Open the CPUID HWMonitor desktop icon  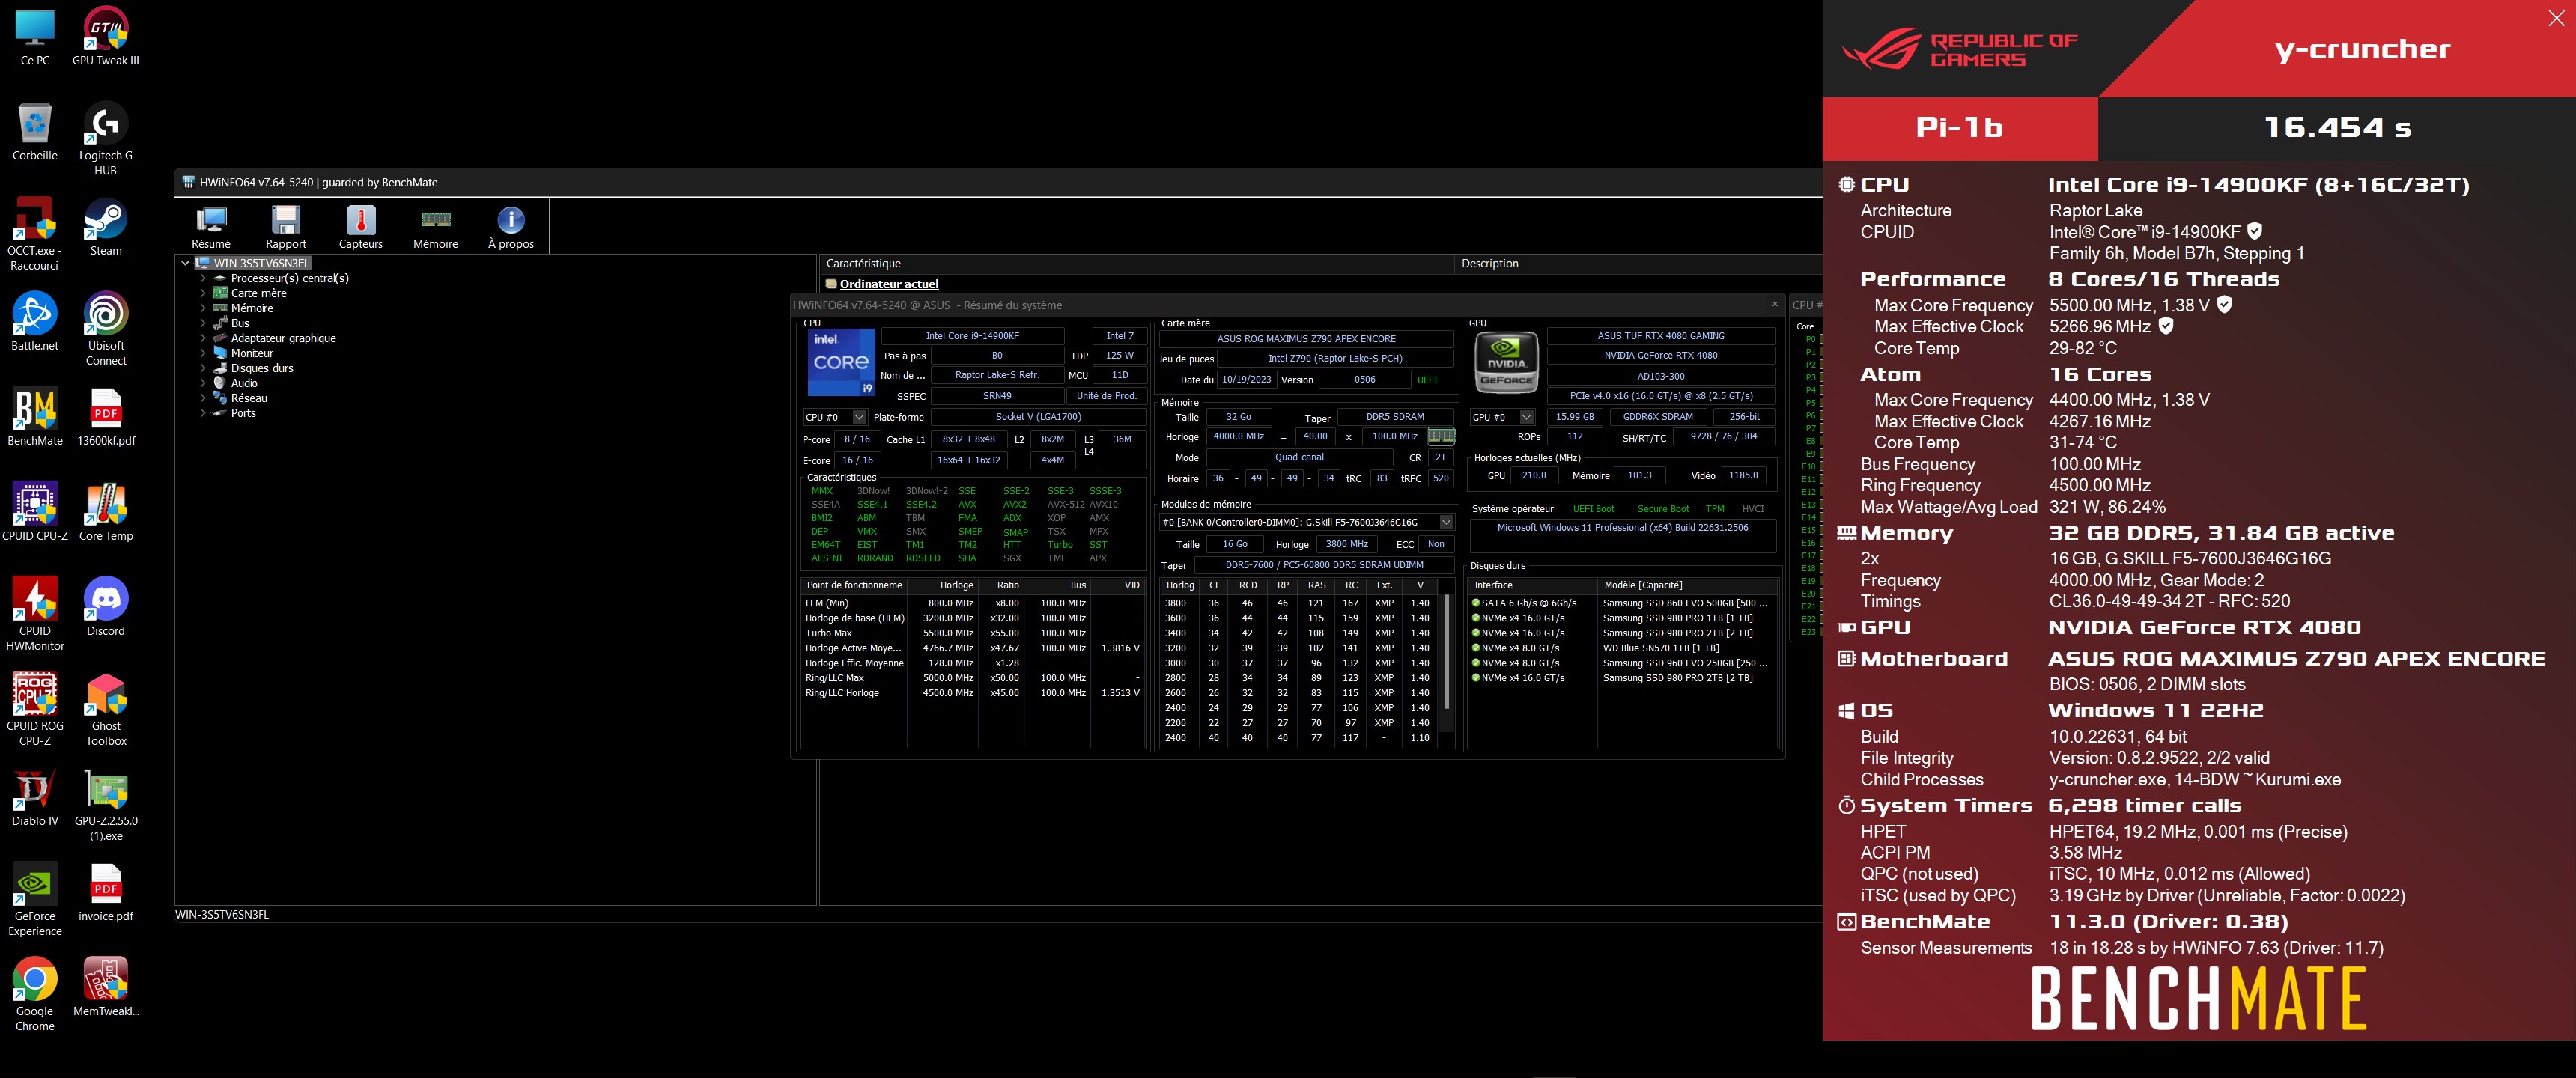click(x=35, y=614)
